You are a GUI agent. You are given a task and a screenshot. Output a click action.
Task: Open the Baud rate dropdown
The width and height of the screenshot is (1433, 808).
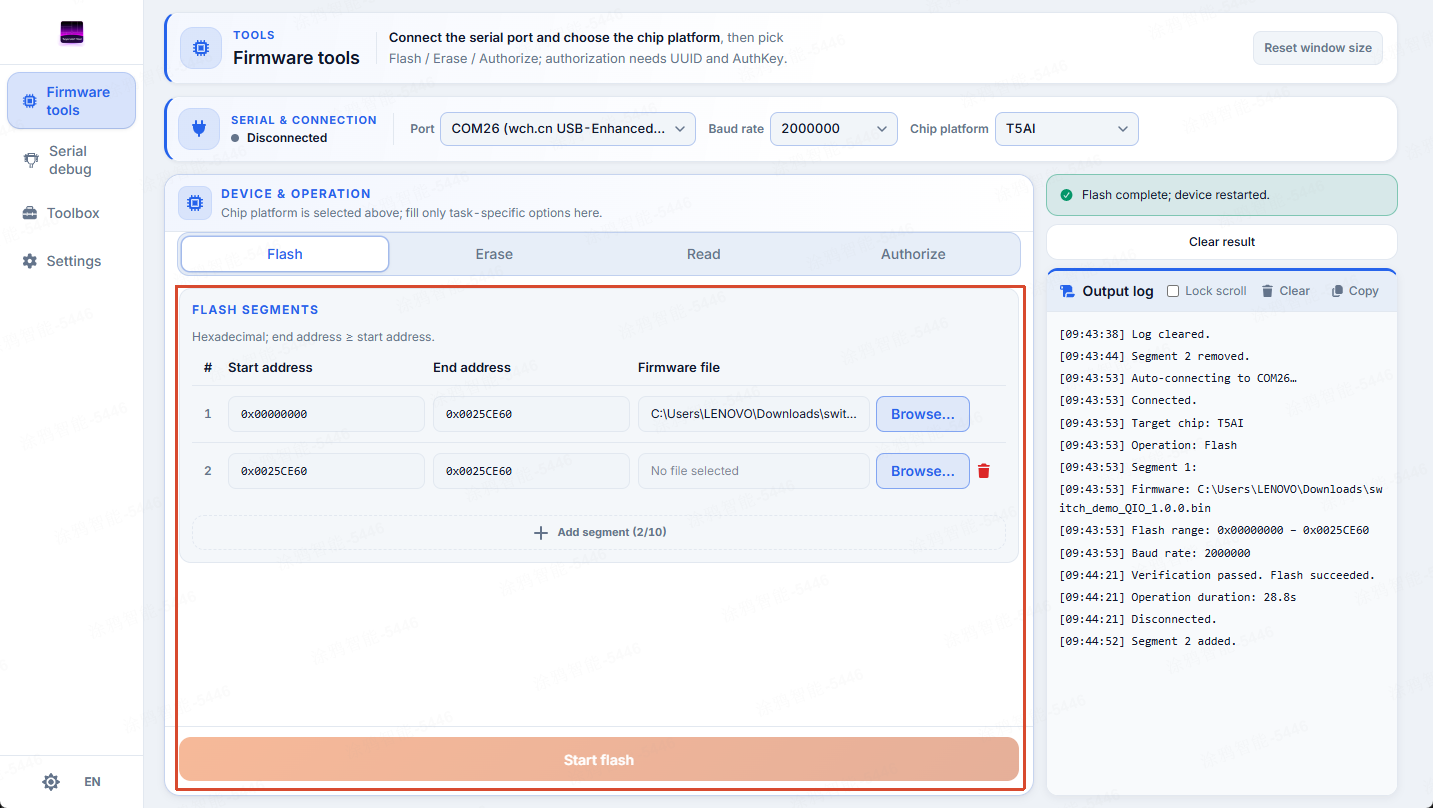click(x=833, y=129)
